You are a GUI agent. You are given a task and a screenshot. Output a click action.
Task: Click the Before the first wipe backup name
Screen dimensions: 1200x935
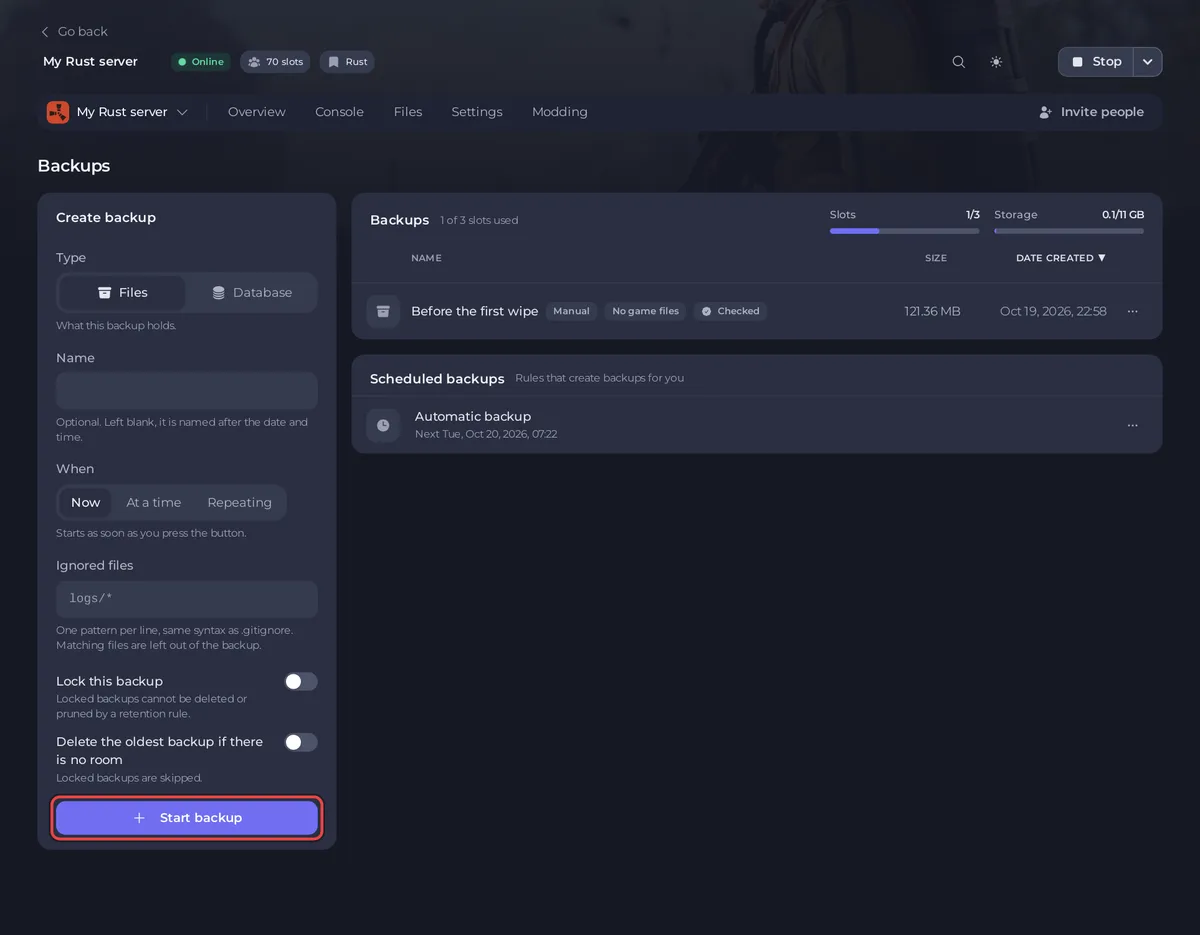(475, 311)
